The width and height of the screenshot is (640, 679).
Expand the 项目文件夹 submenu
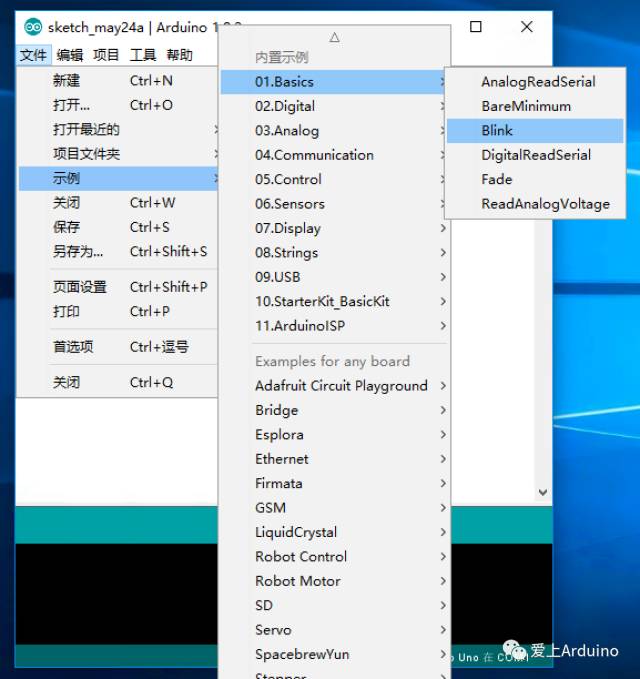pos(118,154)
